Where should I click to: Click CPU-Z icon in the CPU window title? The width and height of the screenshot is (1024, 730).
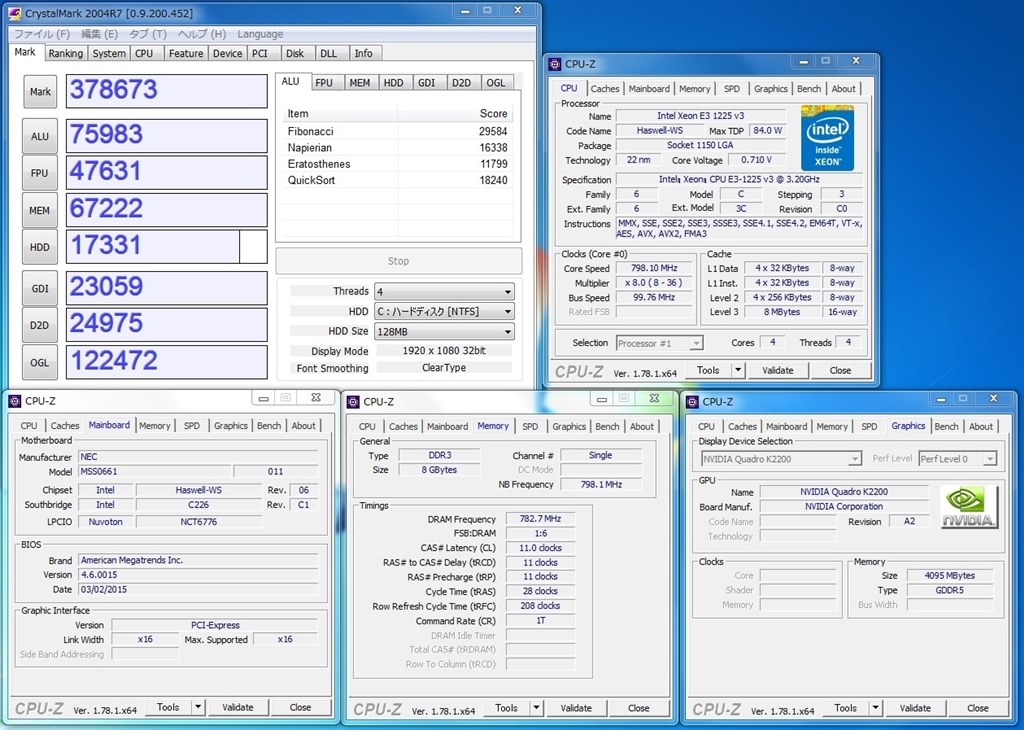pyautogui.click(x=554, y=64)
